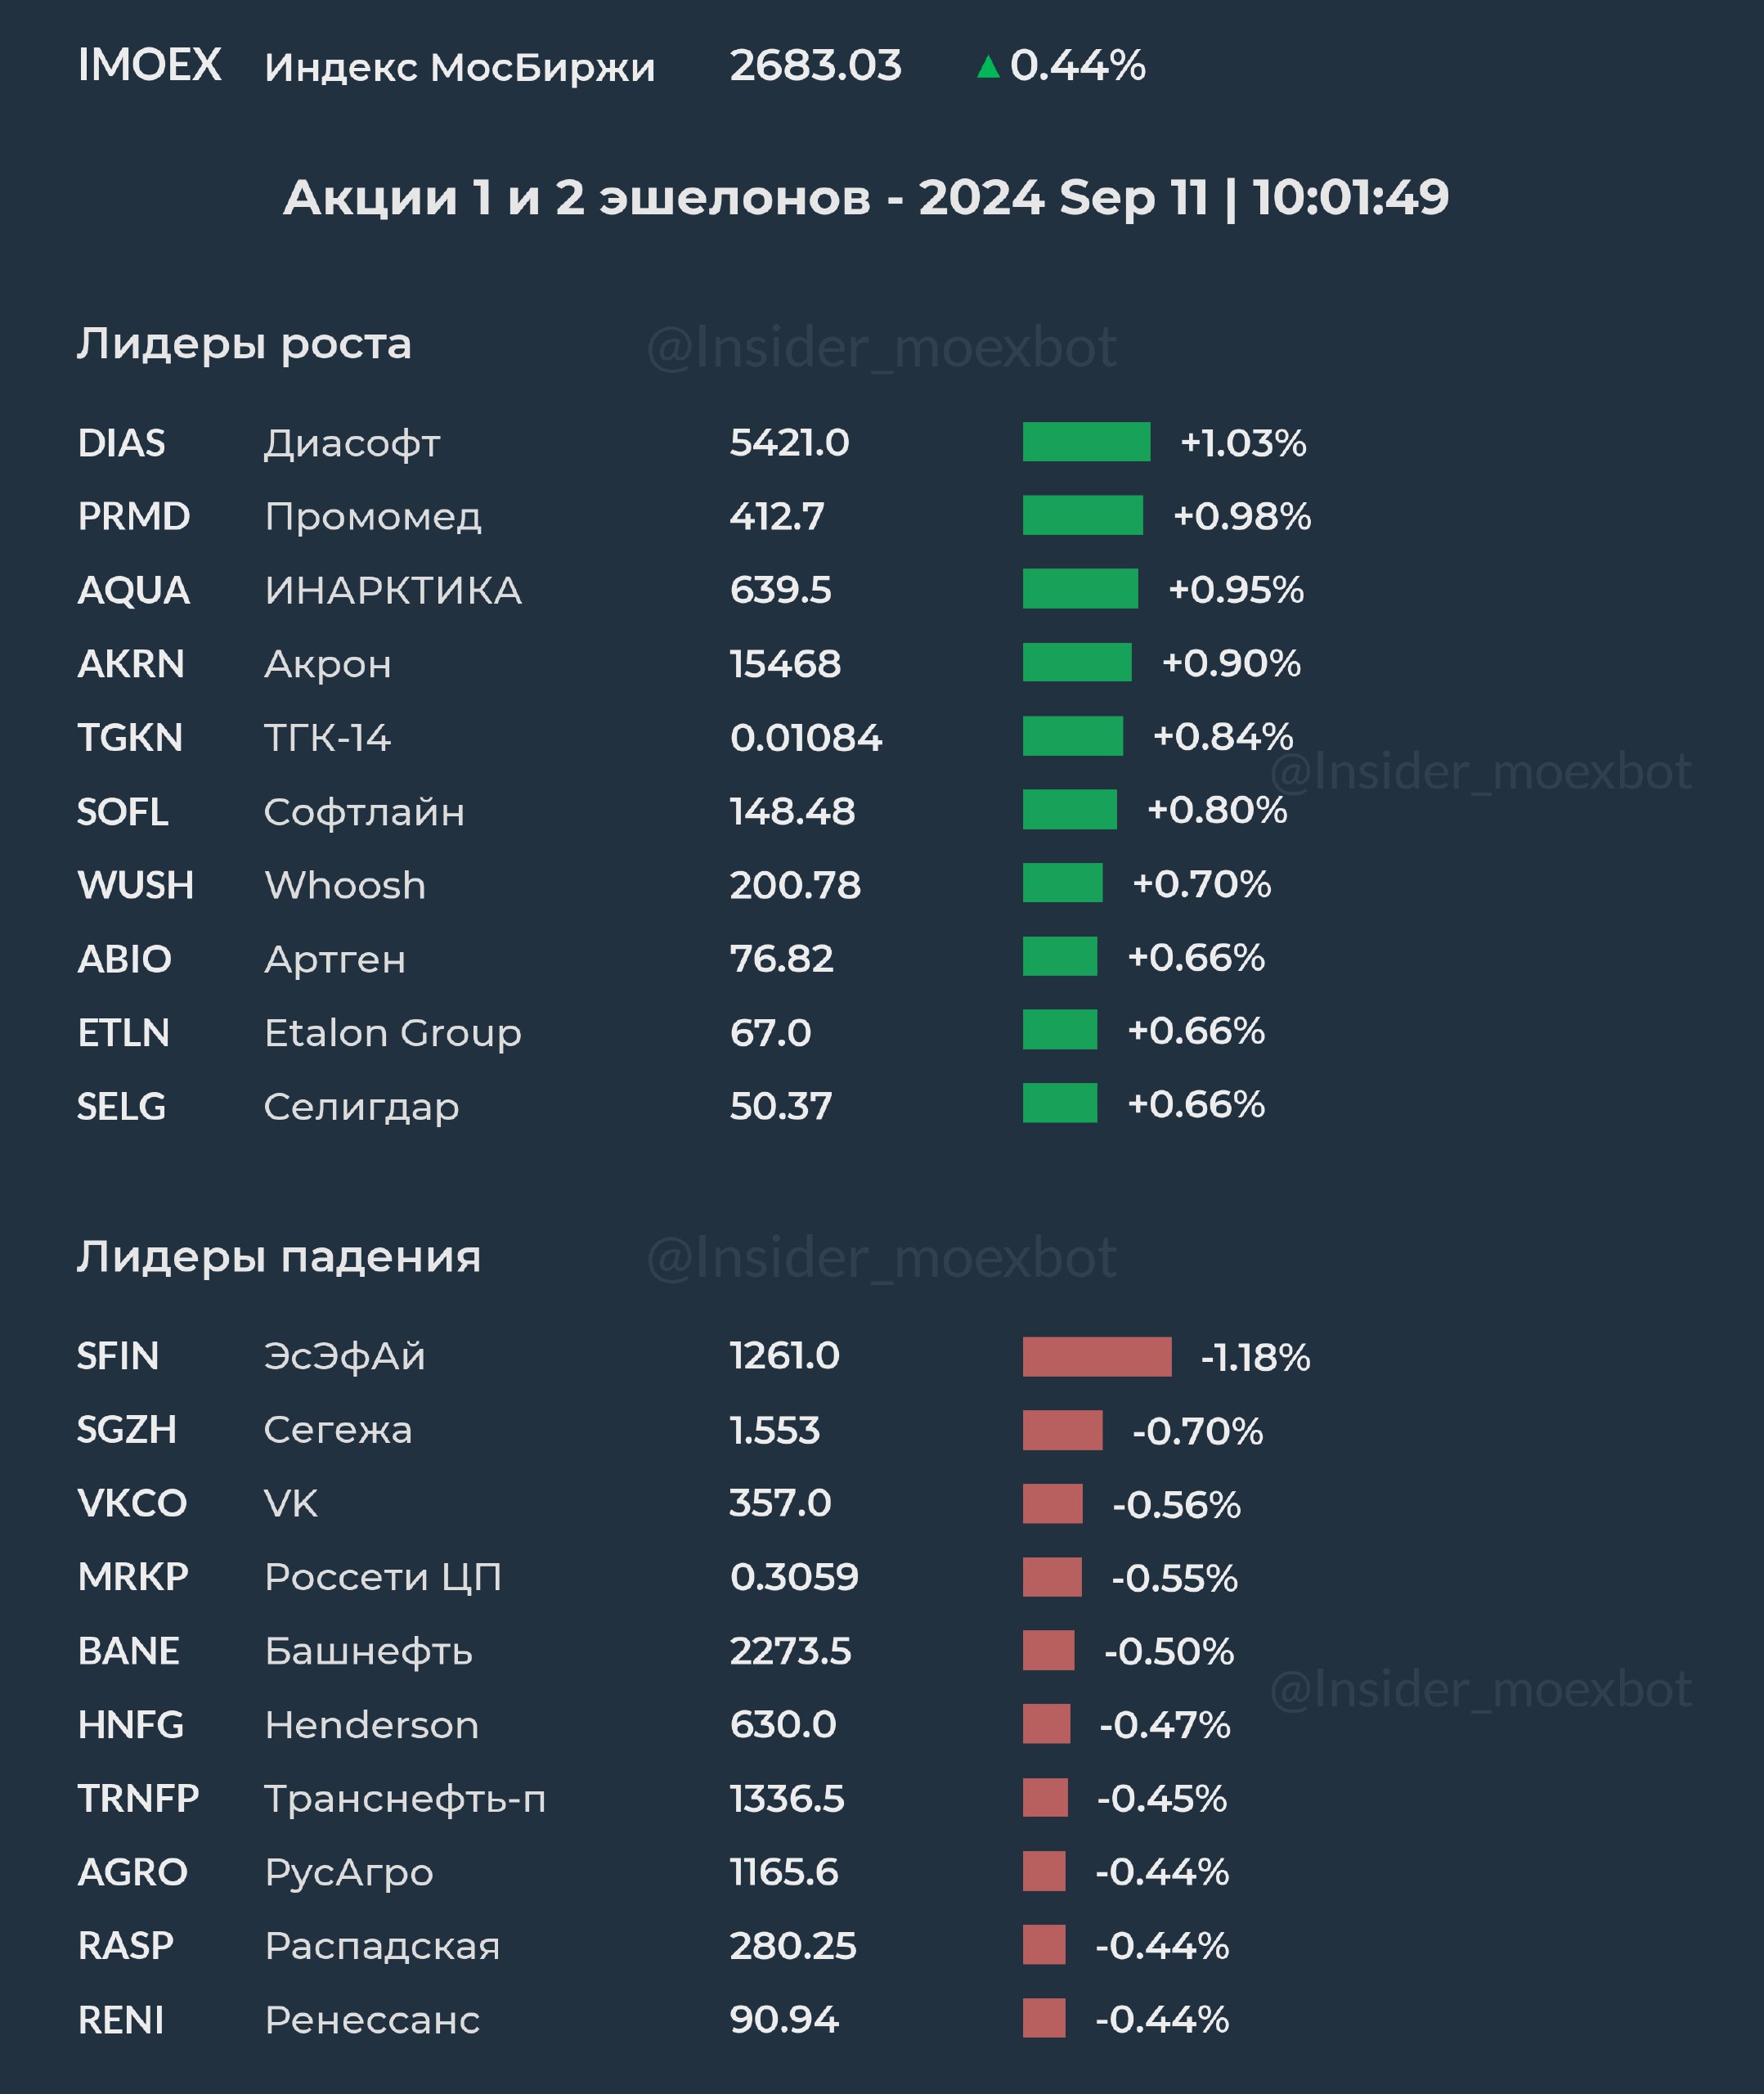Image resolution: width=1764 pixels, height=2094 pixels.
Task: Click the Лидеры падения section heading
Action: (279, 1257)
